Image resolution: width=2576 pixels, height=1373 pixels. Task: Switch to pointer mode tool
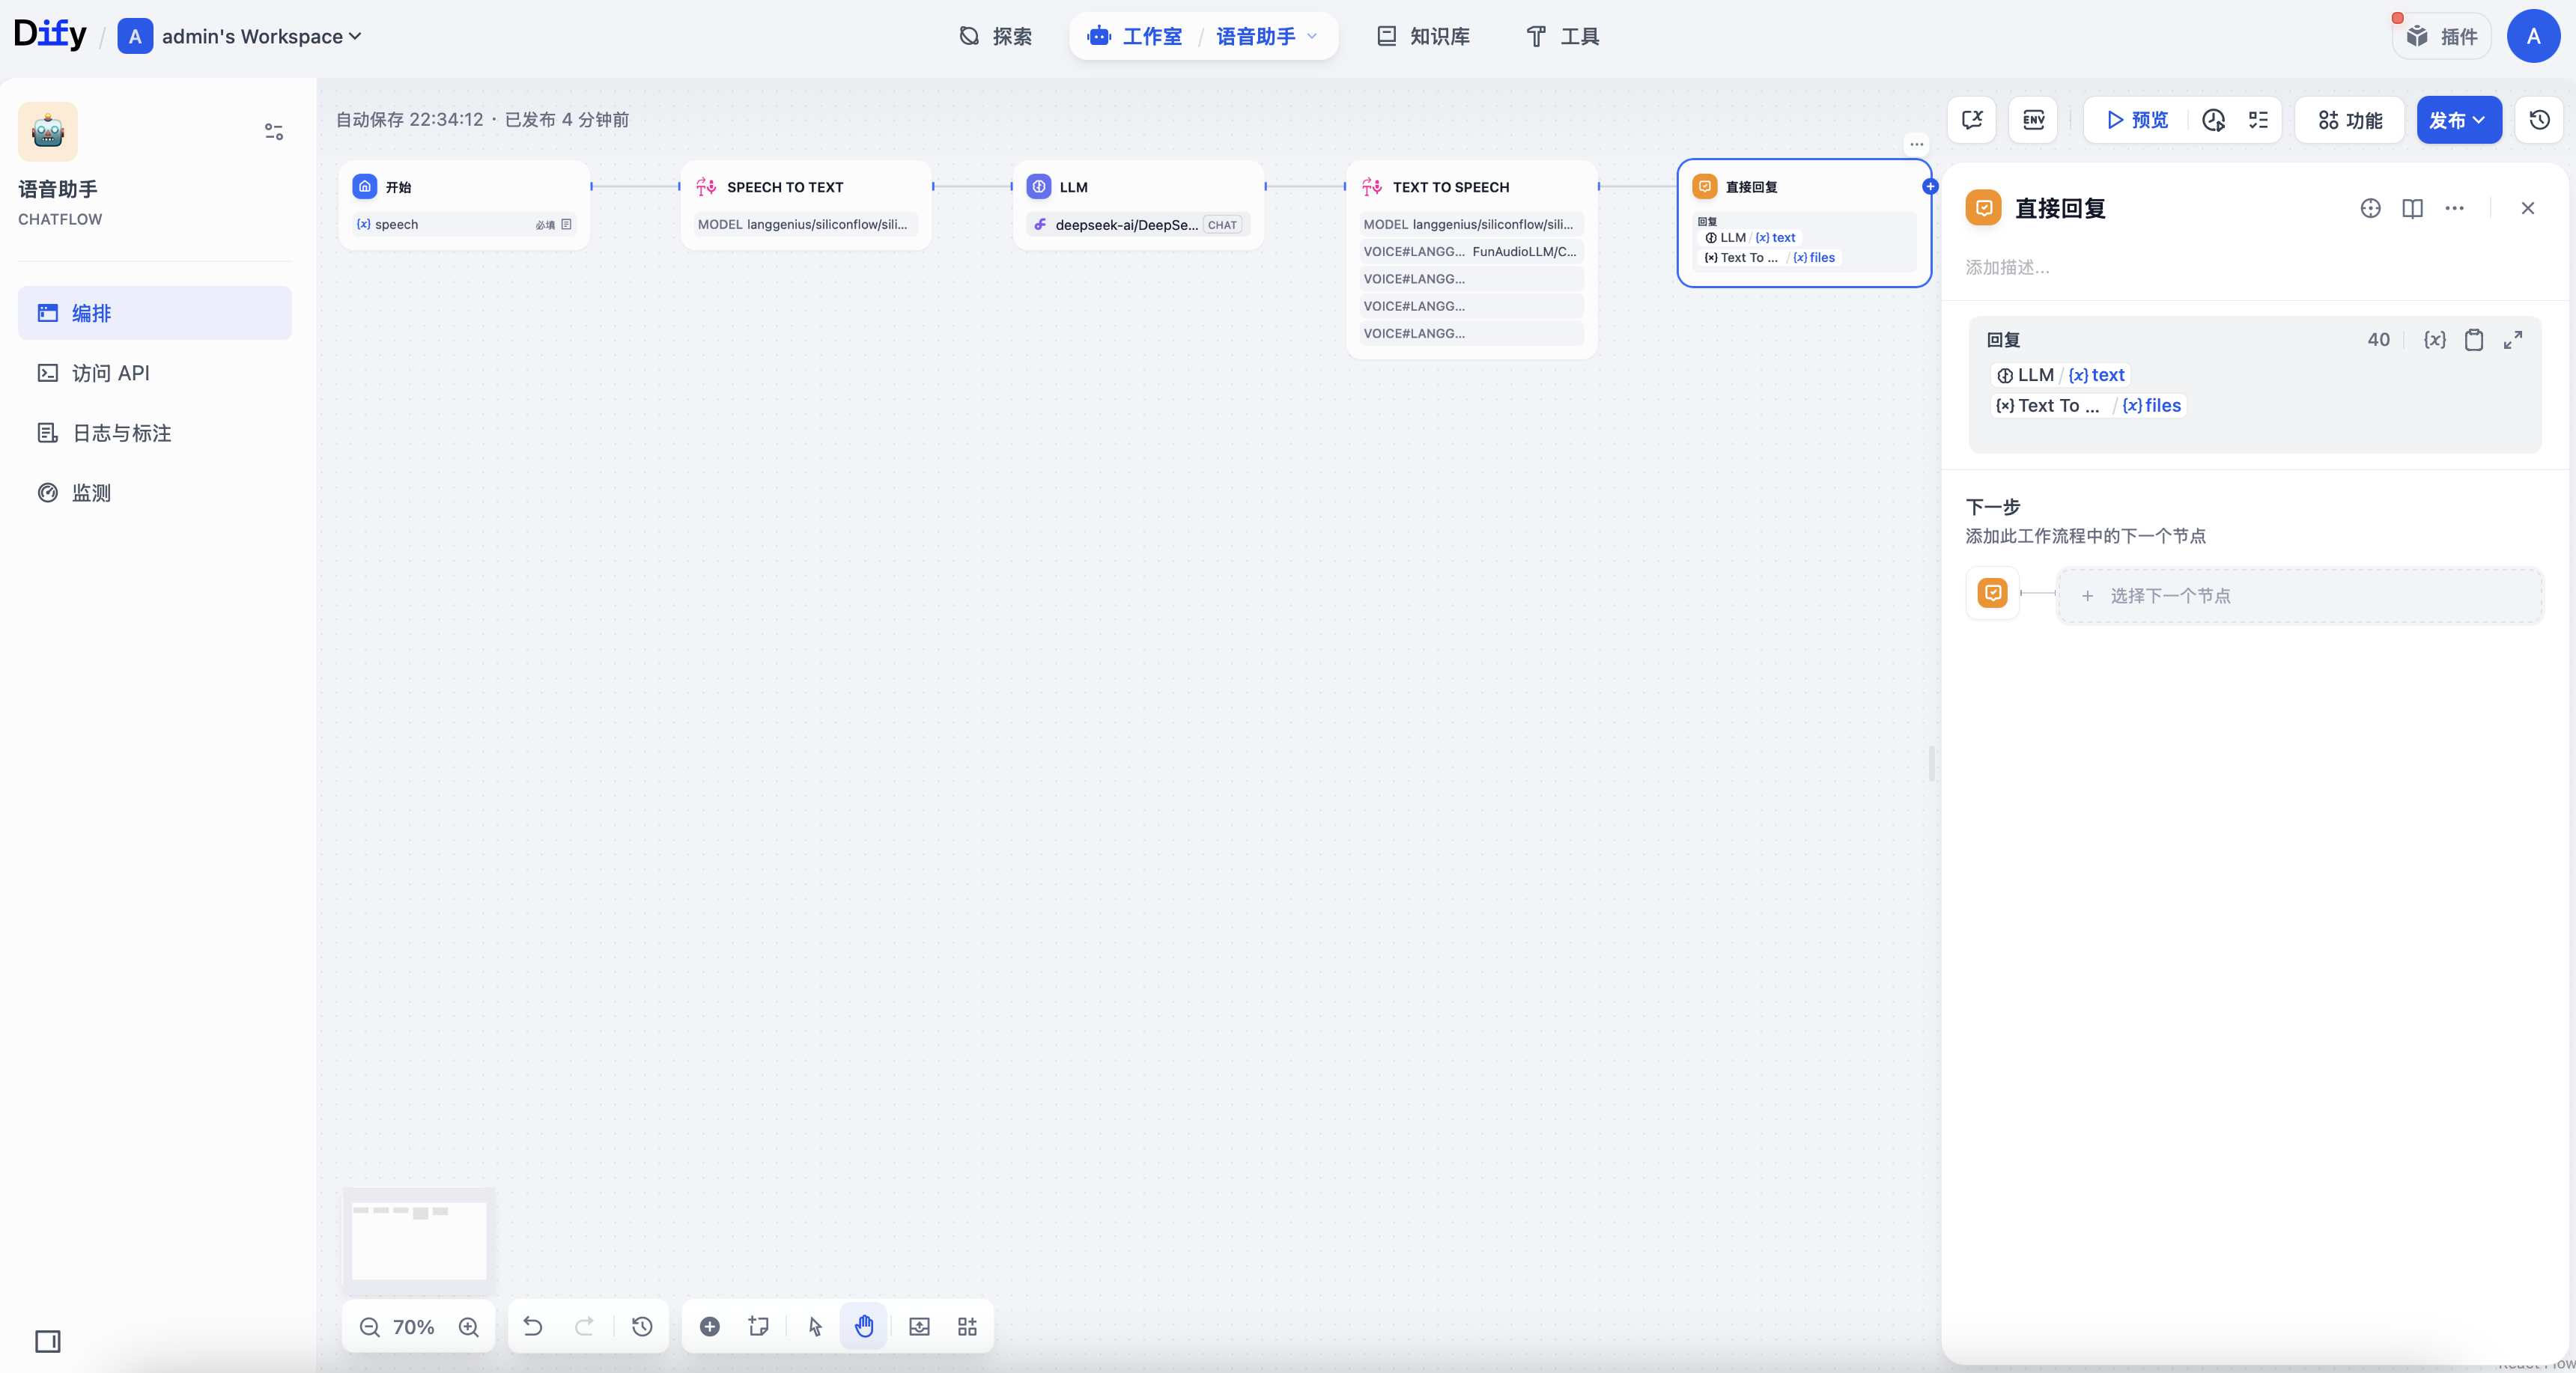(x=815, y=1326)
